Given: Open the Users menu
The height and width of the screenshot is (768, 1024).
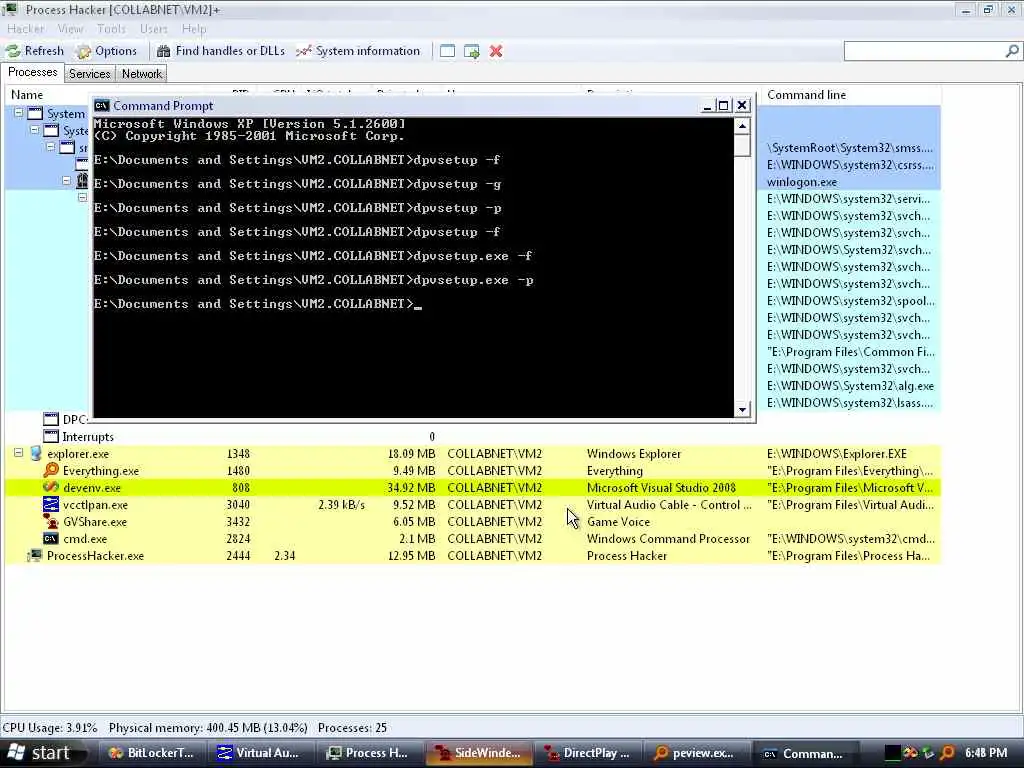Looking at the screenshot, I should pos(153,29).
